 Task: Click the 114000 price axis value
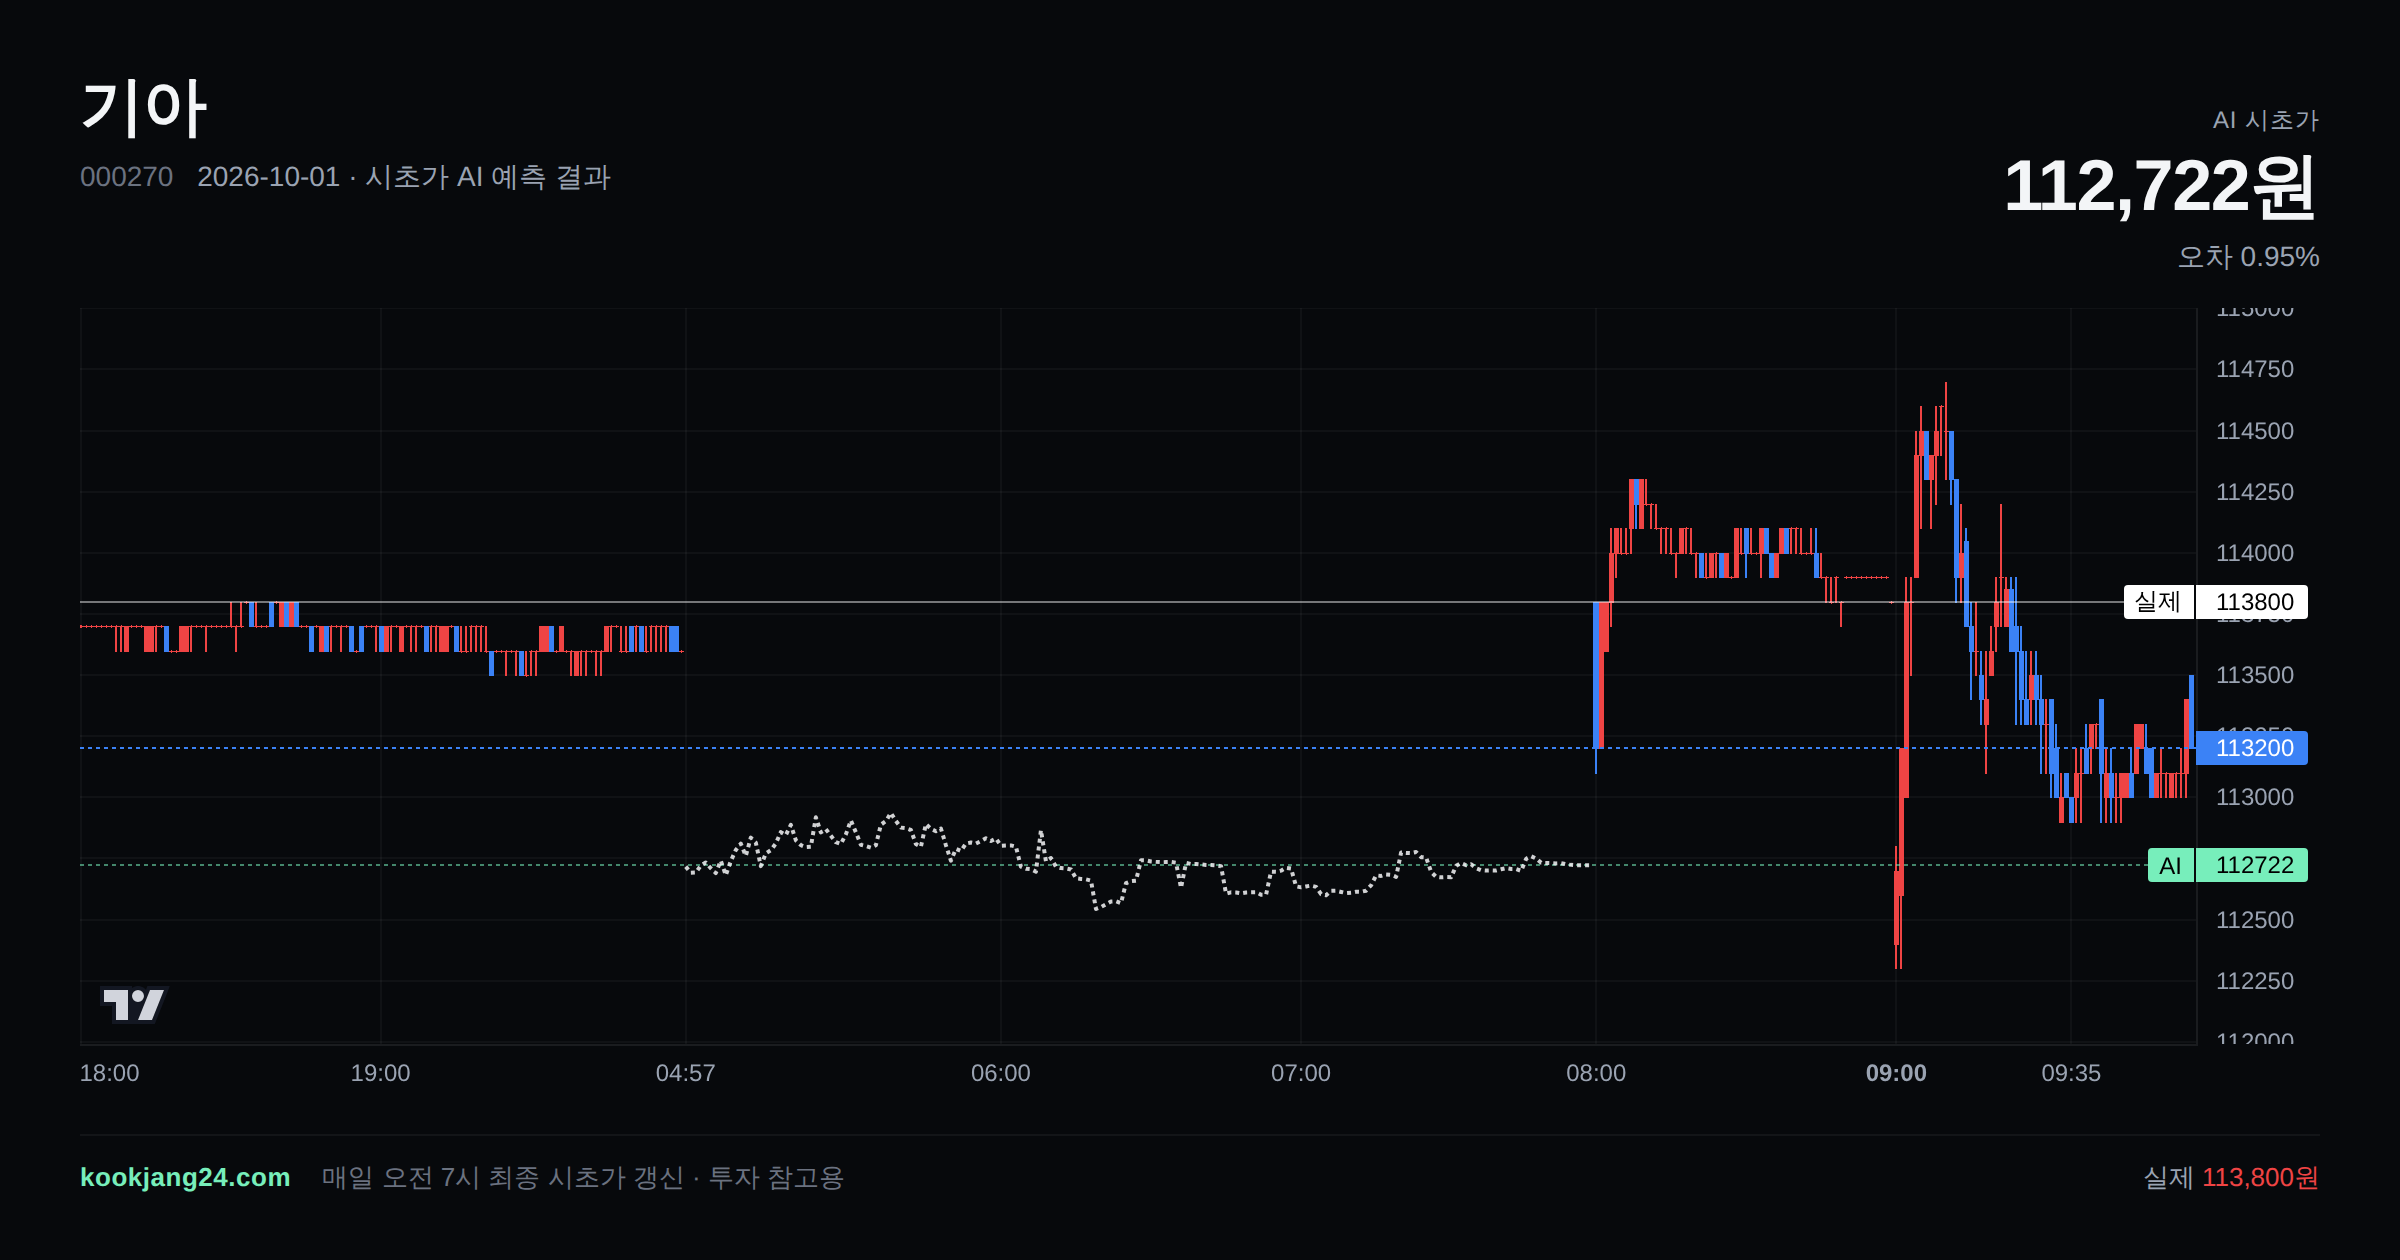(x=2255, y=553)
